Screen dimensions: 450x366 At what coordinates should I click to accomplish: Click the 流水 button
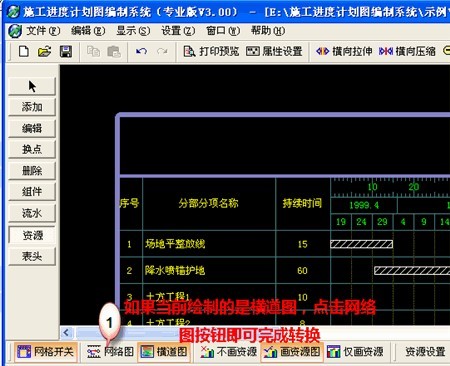click(x=32, y=213)
